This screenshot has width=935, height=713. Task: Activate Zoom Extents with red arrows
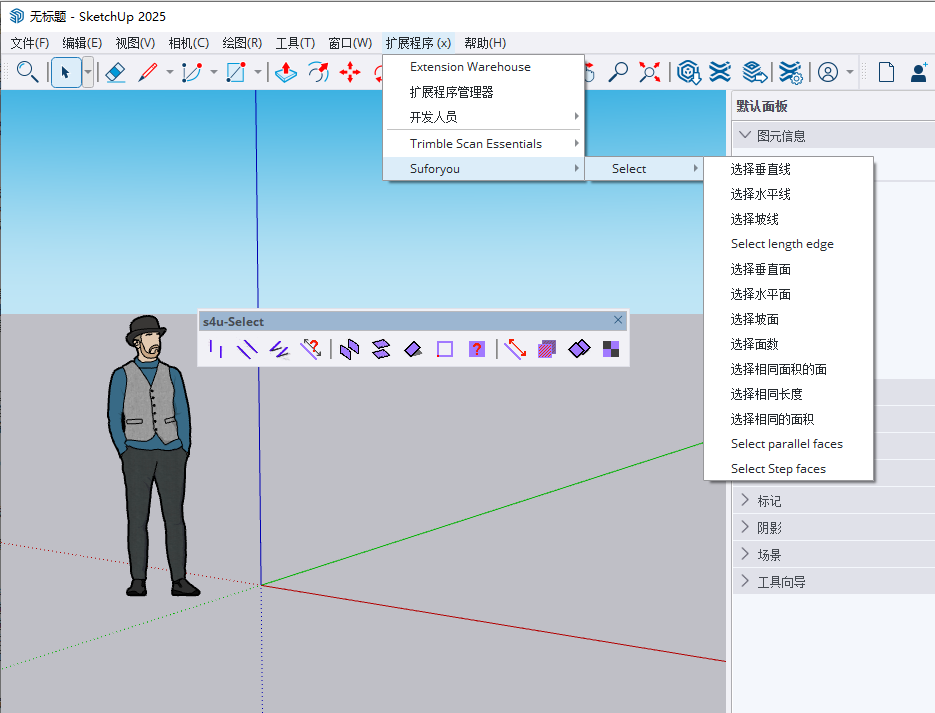[x=649, y=72]
